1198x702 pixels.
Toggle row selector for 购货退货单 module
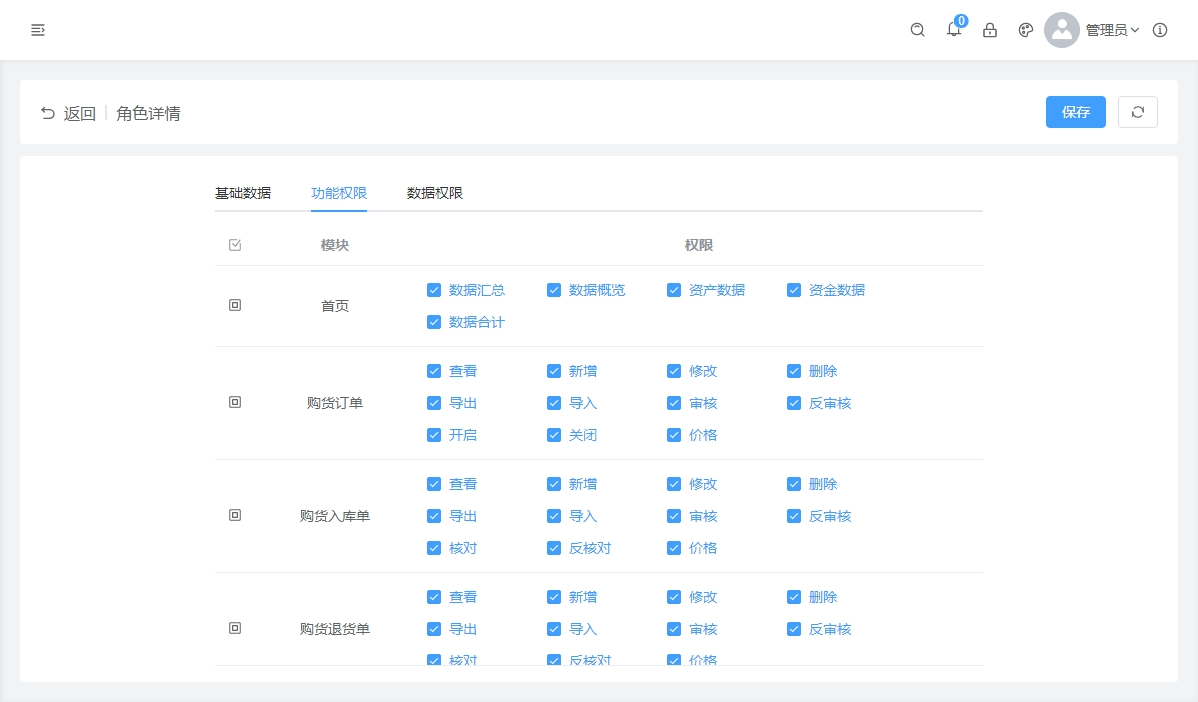pyautogui.click(x=235, y=628)
